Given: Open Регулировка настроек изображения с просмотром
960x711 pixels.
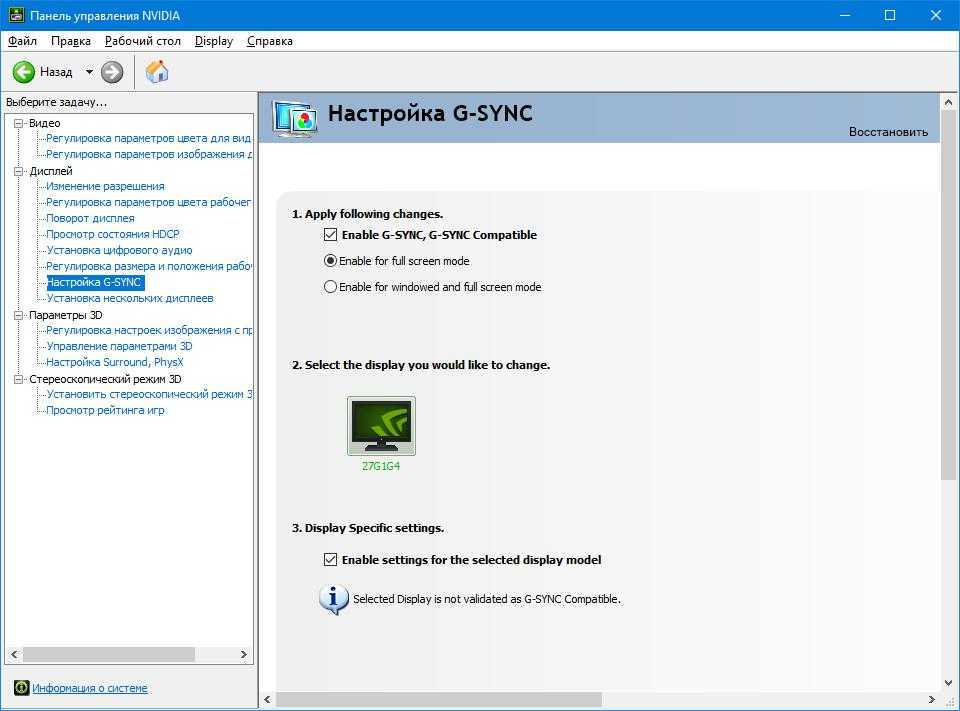Looking at the screenshot, I should [149, 330].
